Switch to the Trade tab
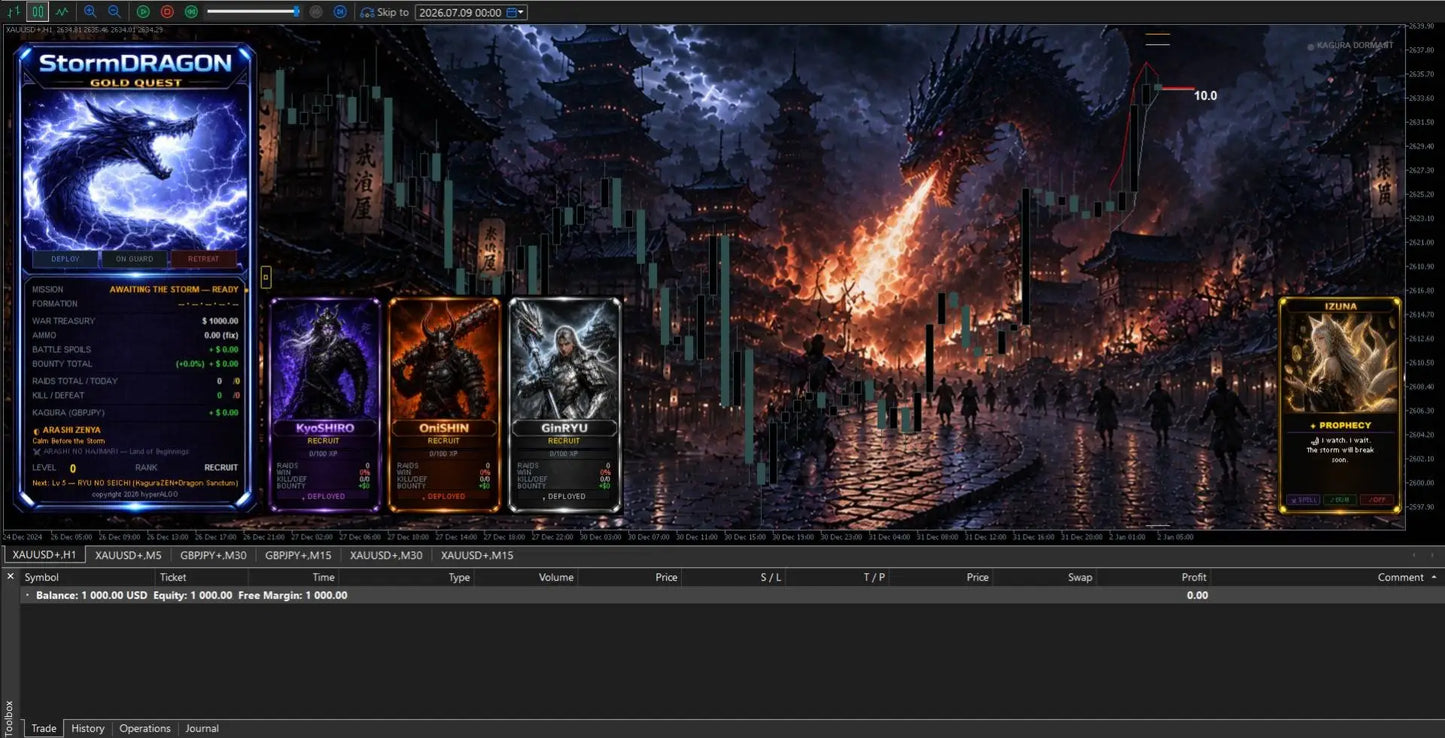Screen dimensions: 1445x738 click(44, 728)
